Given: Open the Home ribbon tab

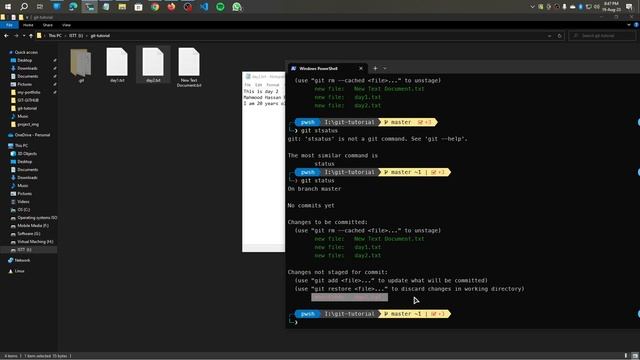Looking at the screenshot, I should pyautogui.click(x=28, y=25).
